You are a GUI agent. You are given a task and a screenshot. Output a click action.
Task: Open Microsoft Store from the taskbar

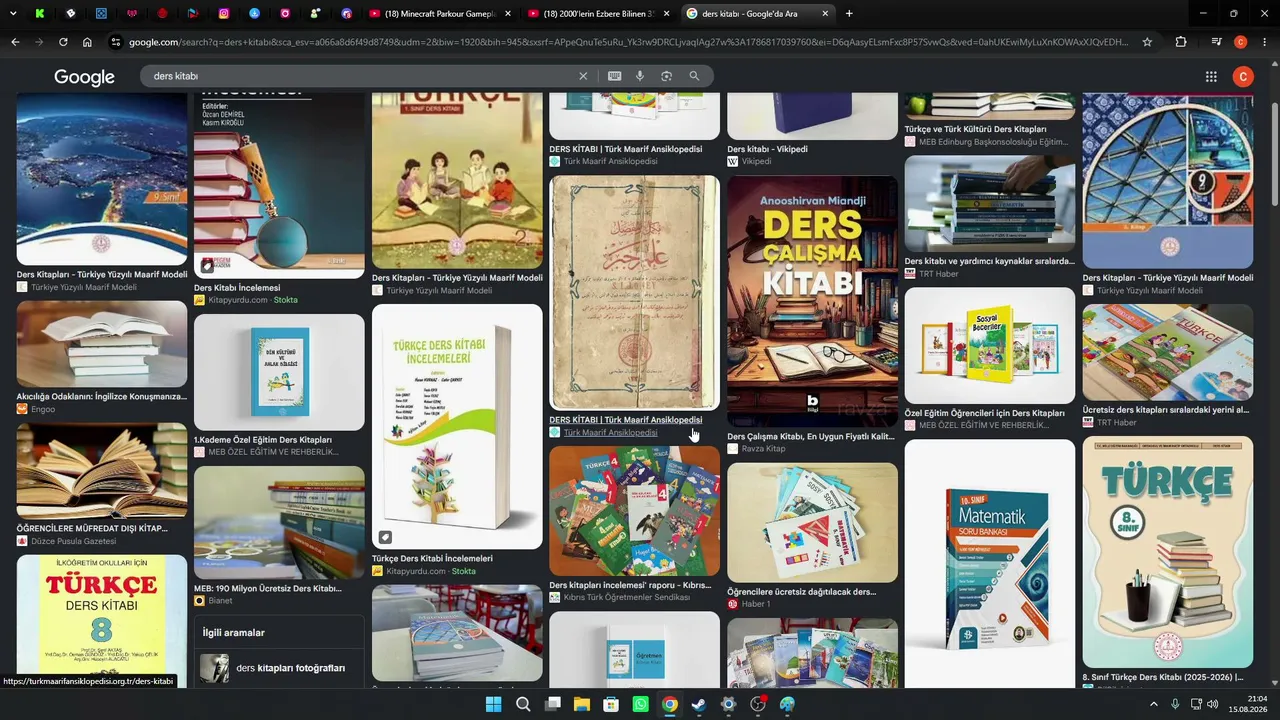(x=611, y=704)
